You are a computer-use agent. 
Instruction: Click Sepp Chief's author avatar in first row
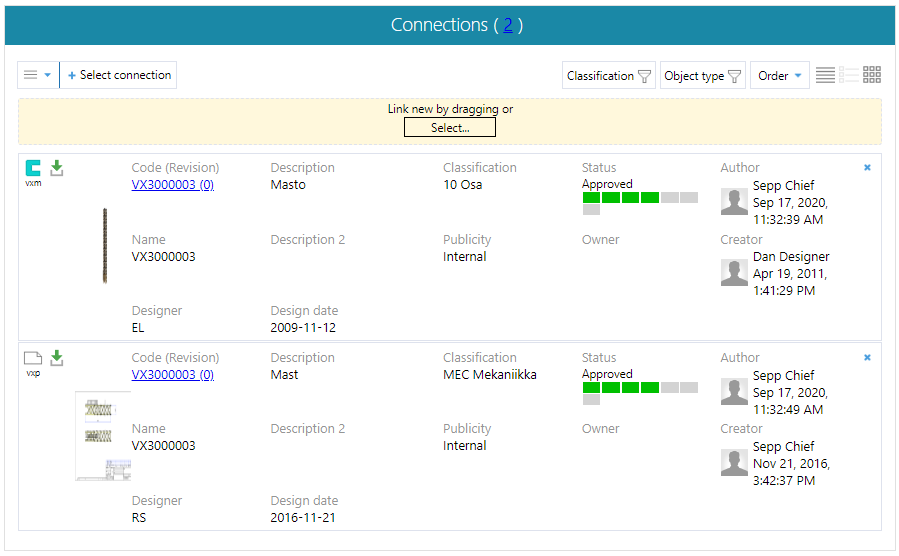pos(734,201)
